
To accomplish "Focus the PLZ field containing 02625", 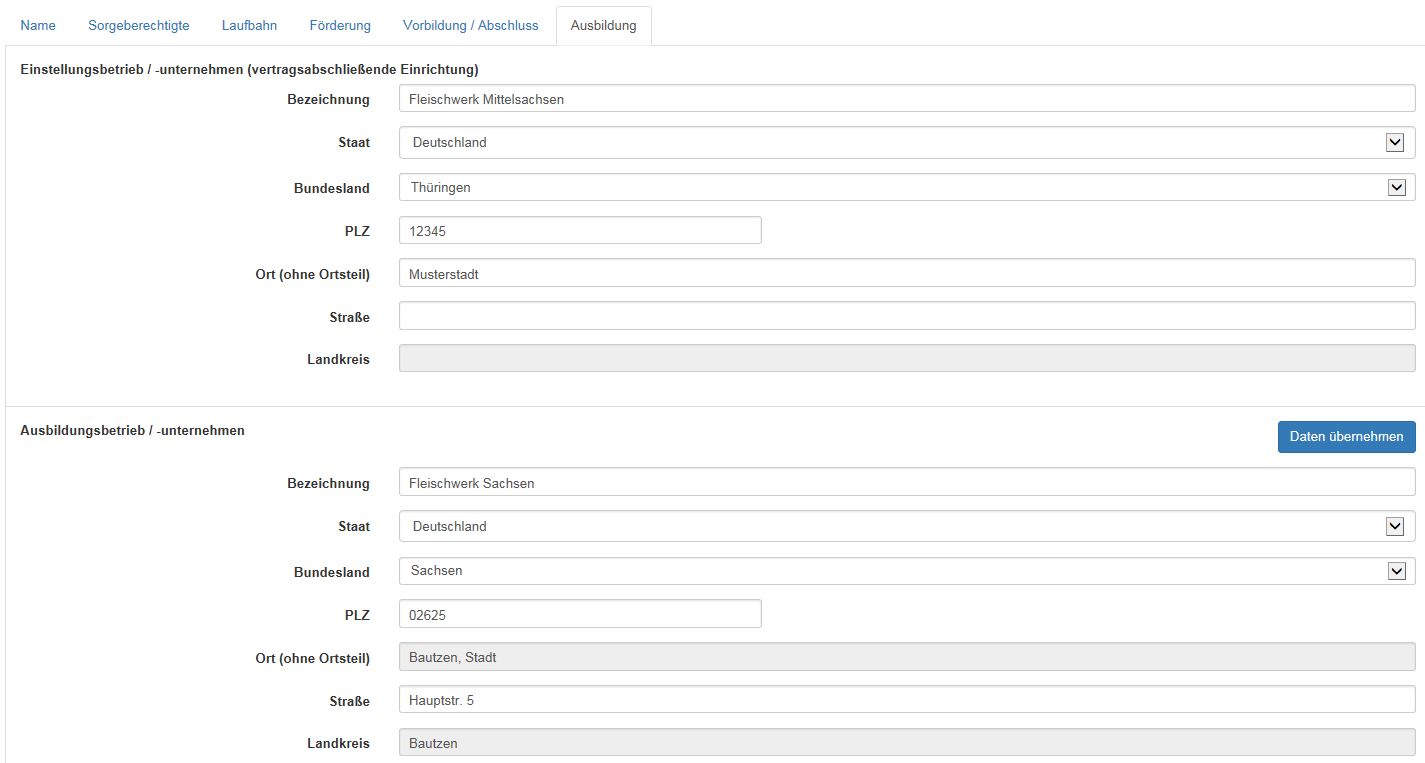I will click(579, 613).
